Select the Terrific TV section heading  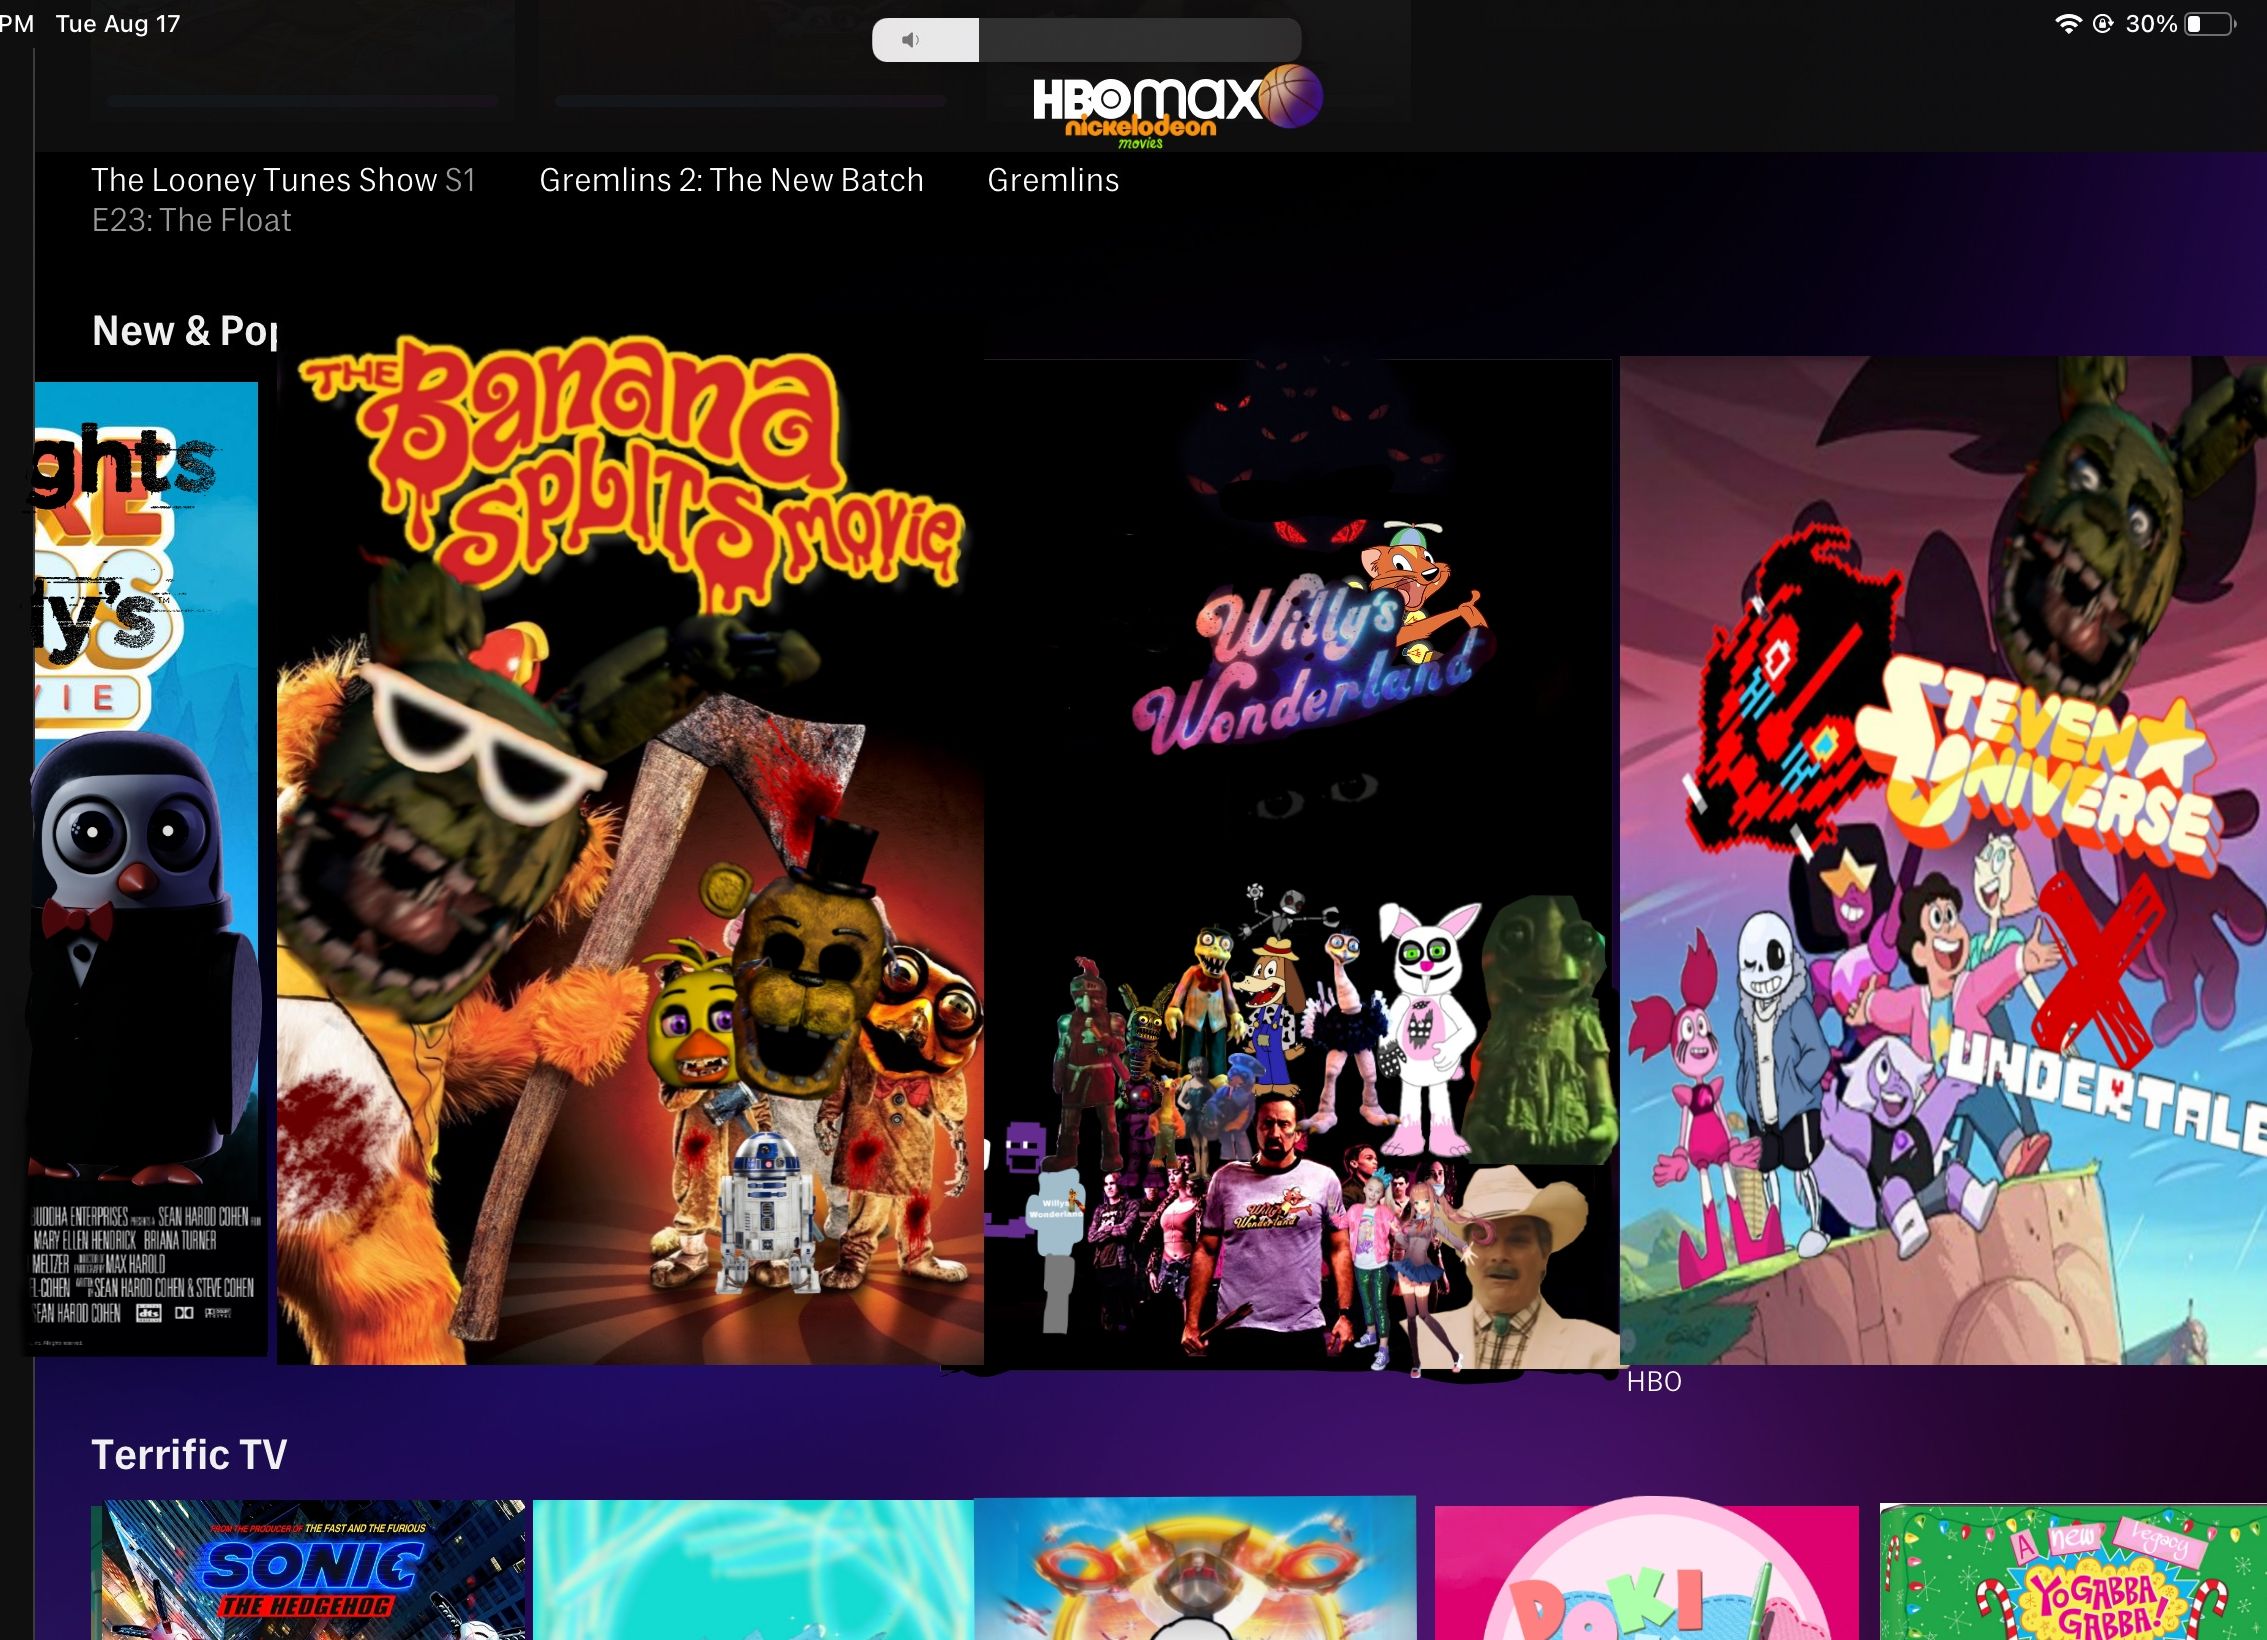click(189, 1455)
